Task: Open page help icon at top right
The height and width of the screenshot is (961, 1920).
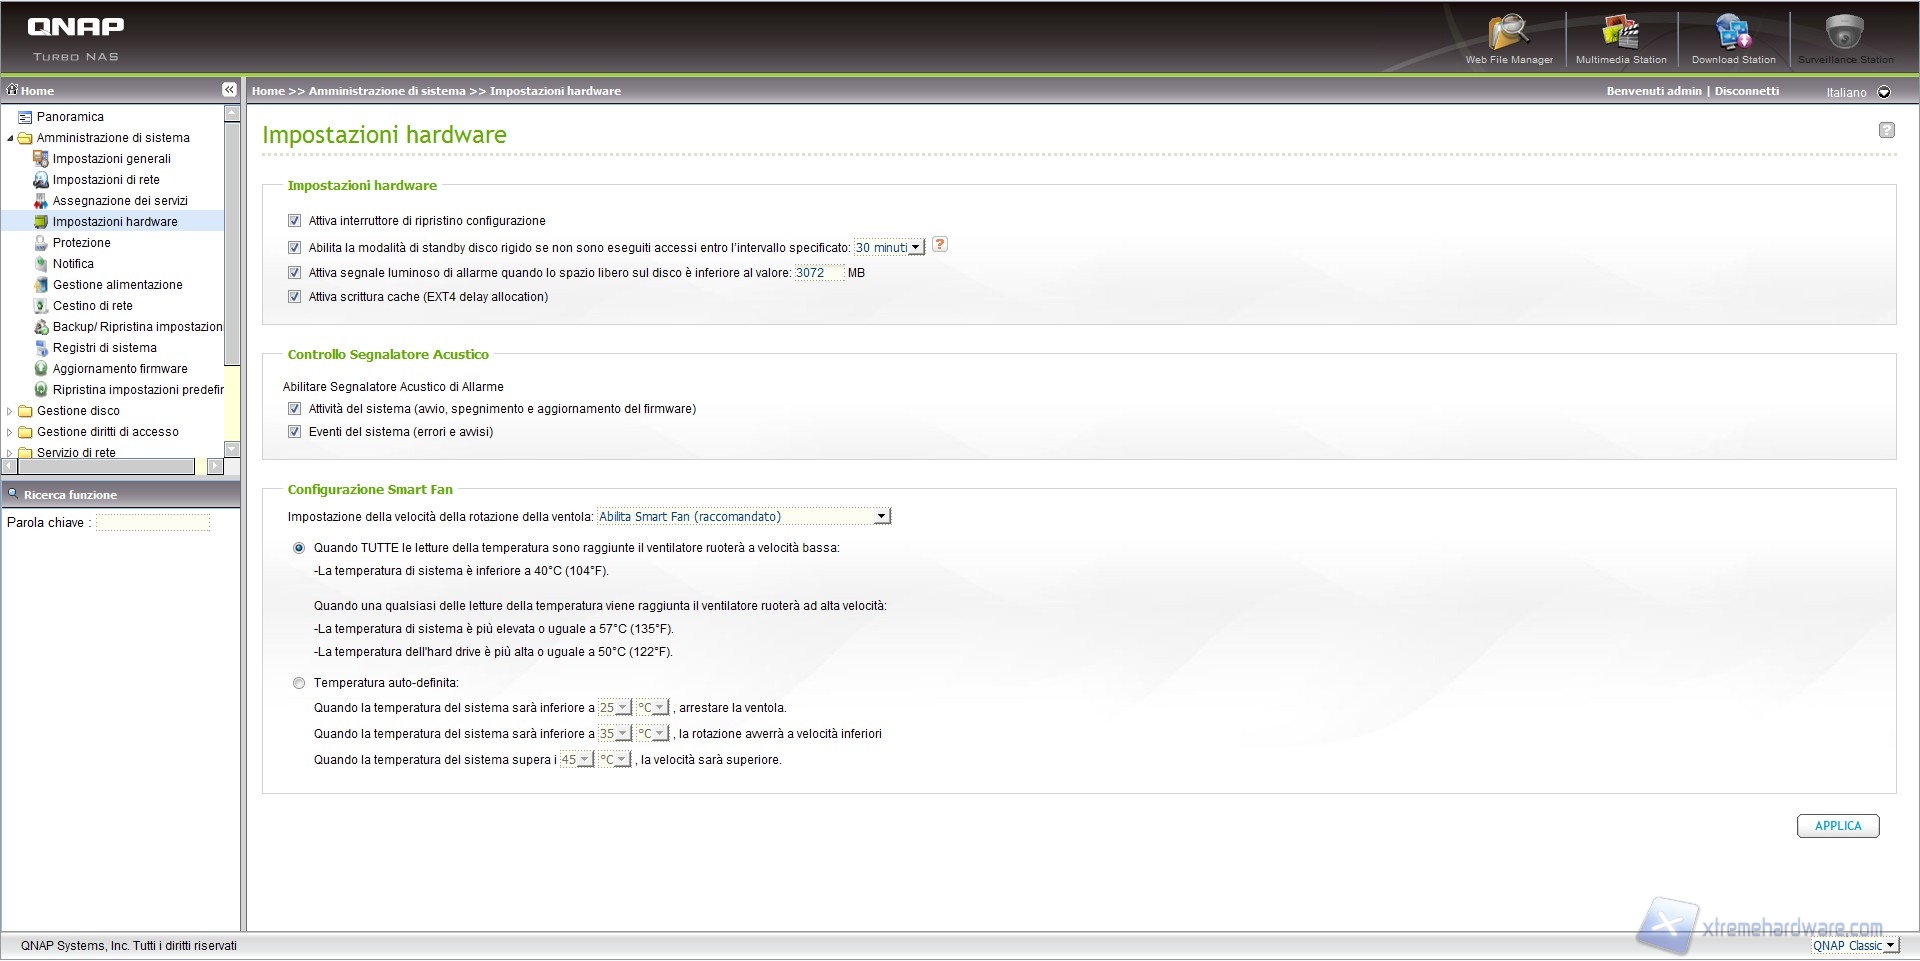Action: 1886,130
